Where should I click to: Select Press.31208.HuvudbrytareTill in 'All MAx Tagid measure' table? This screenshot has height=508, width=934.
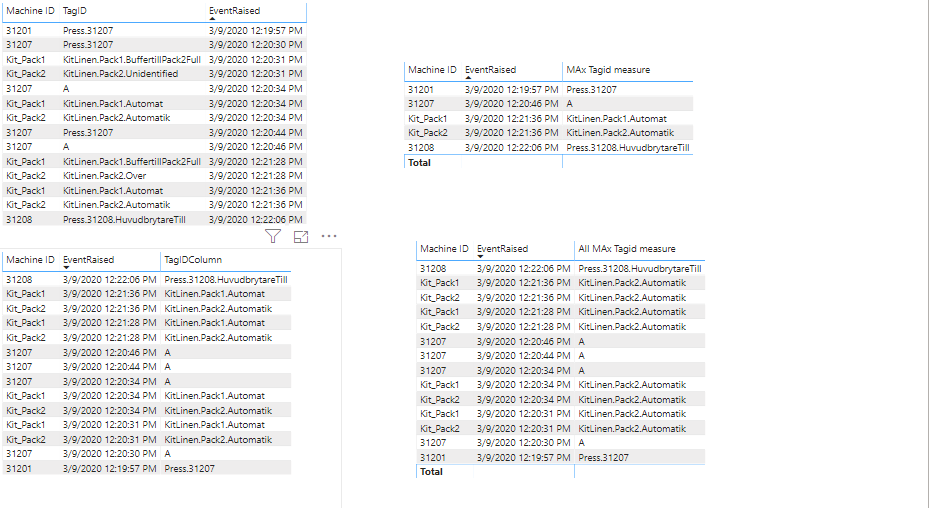coord(640,269)
